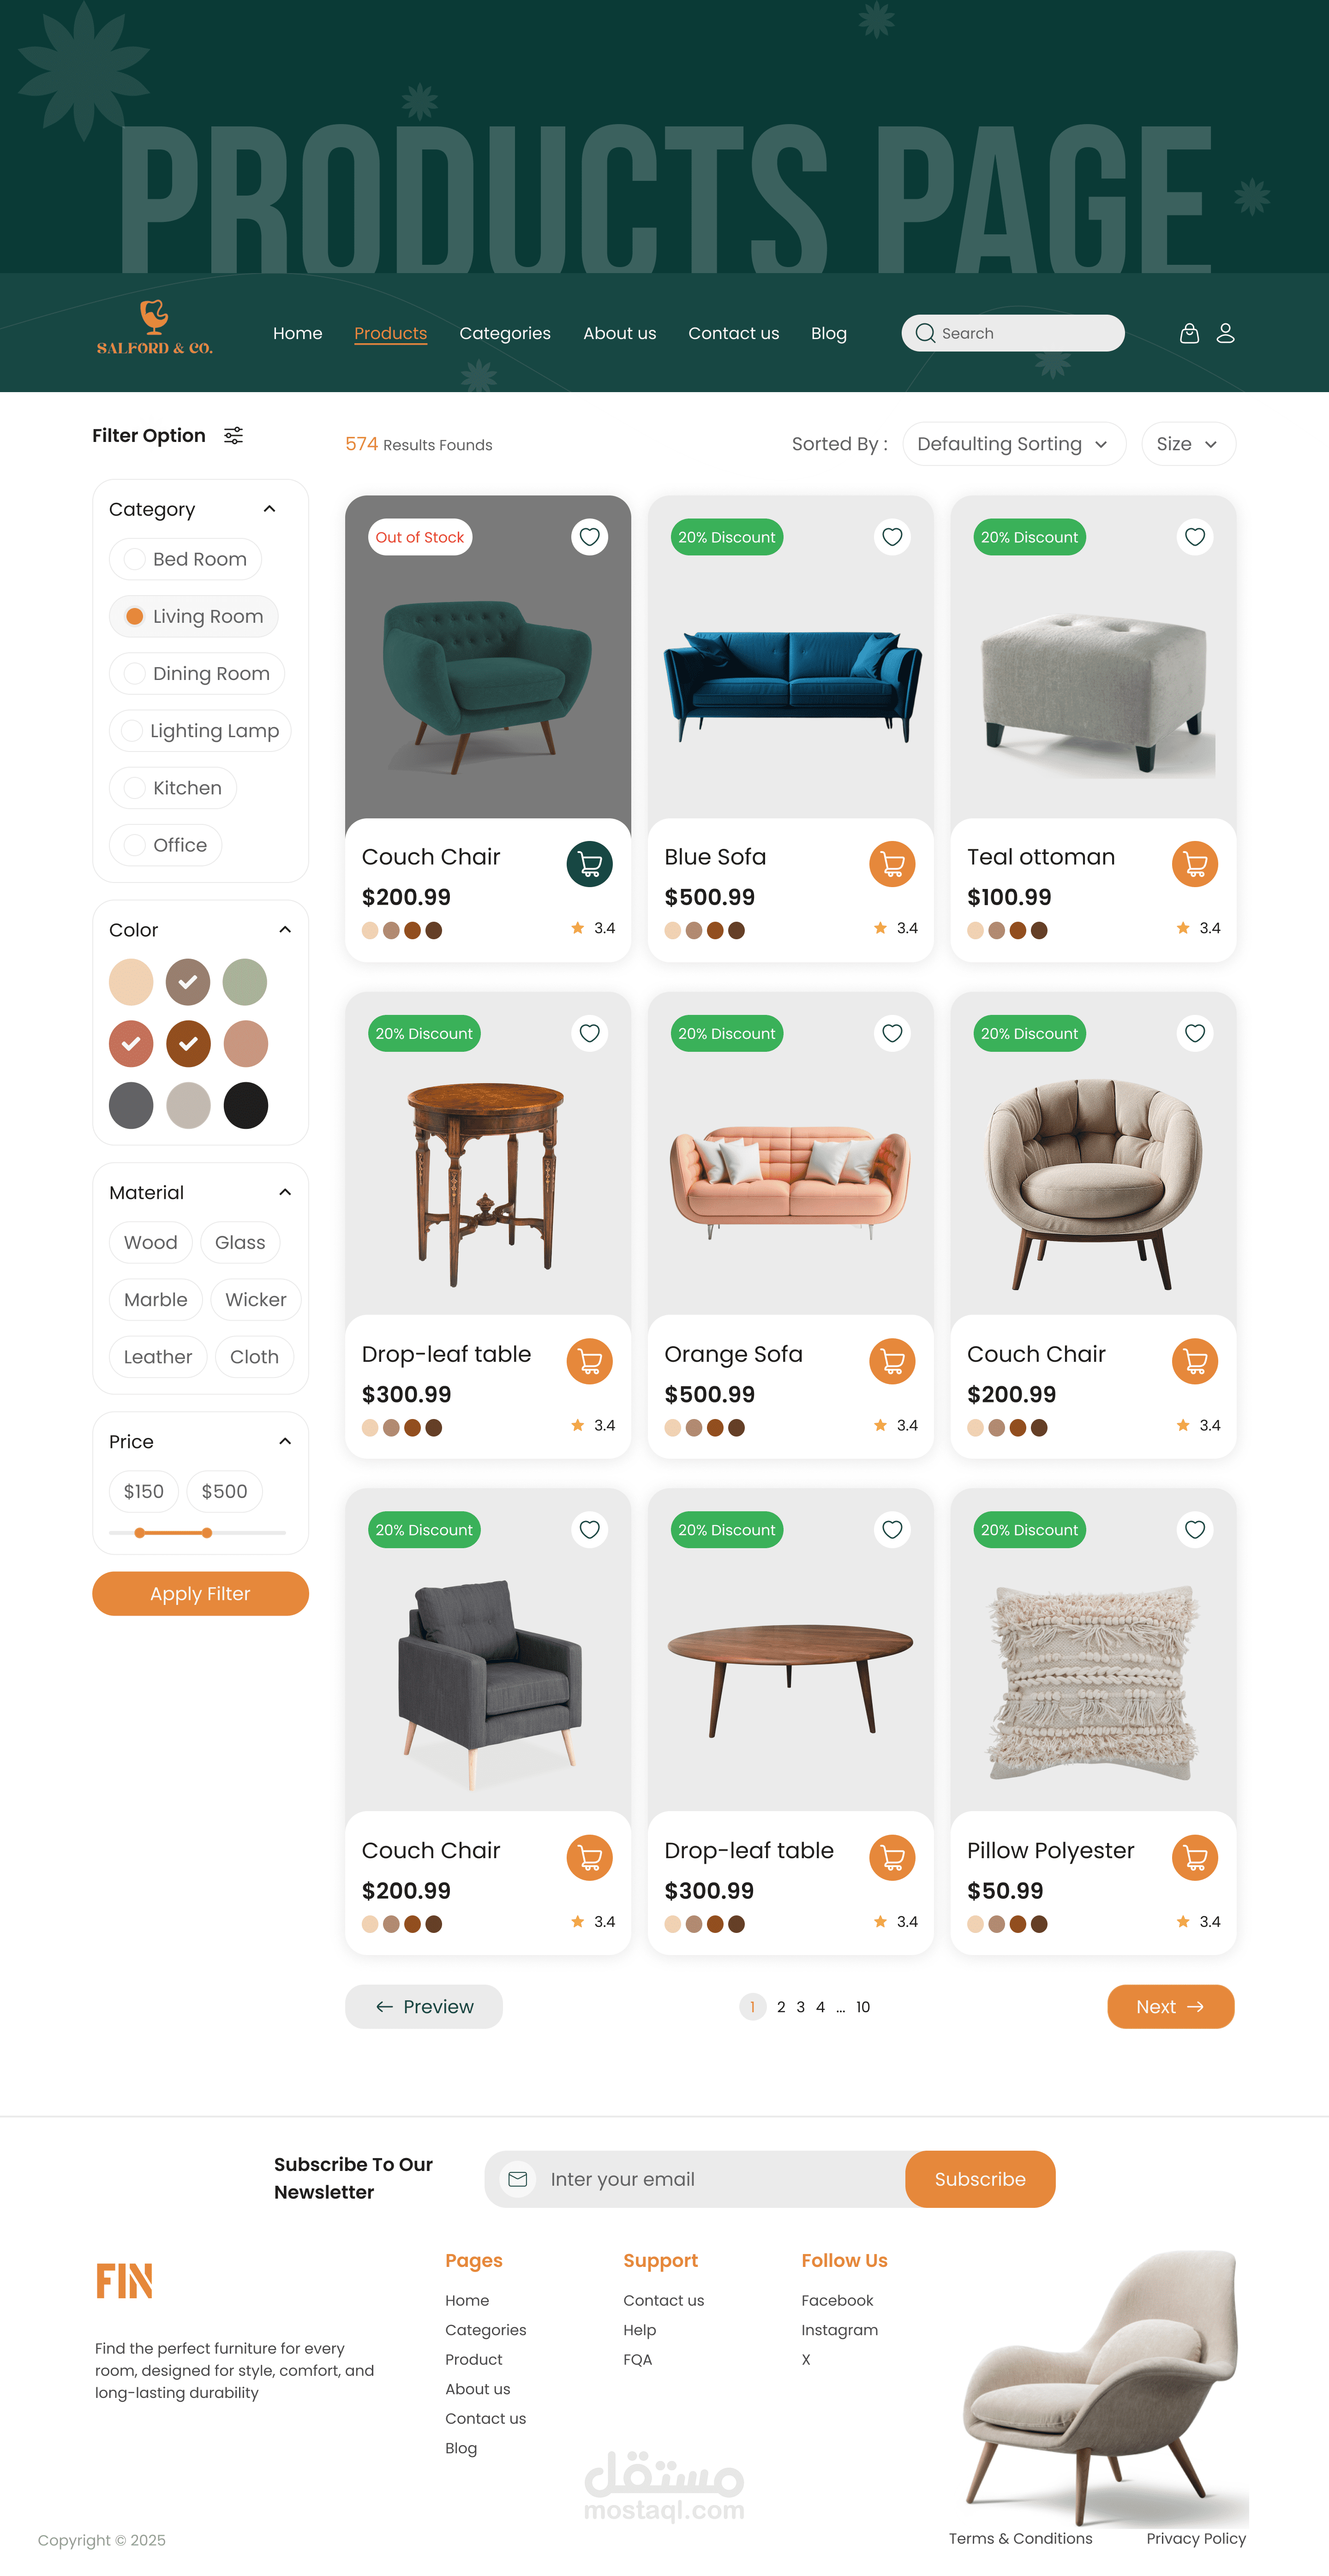Image resolution: width=1329 pixels, height=2576 pixels.
Task: Select the Dining Room category option
Action: pyautogui.click(x=197, y=674)
